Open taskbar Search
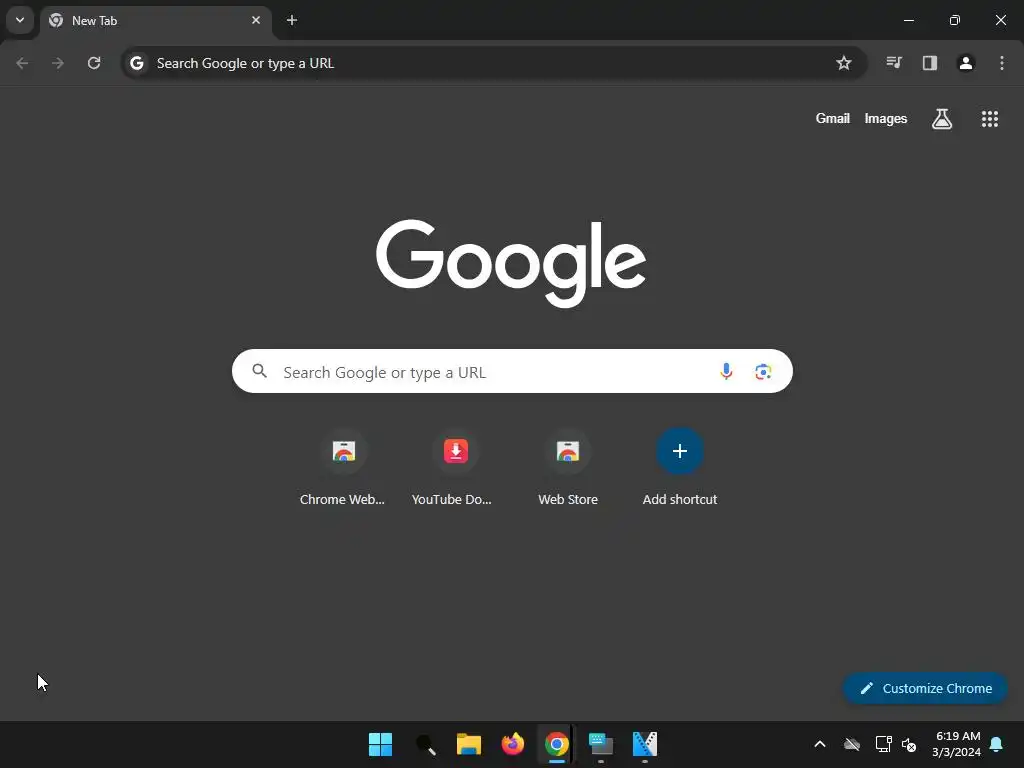The height and width of the screenshot is (768, 1024). 425,744
